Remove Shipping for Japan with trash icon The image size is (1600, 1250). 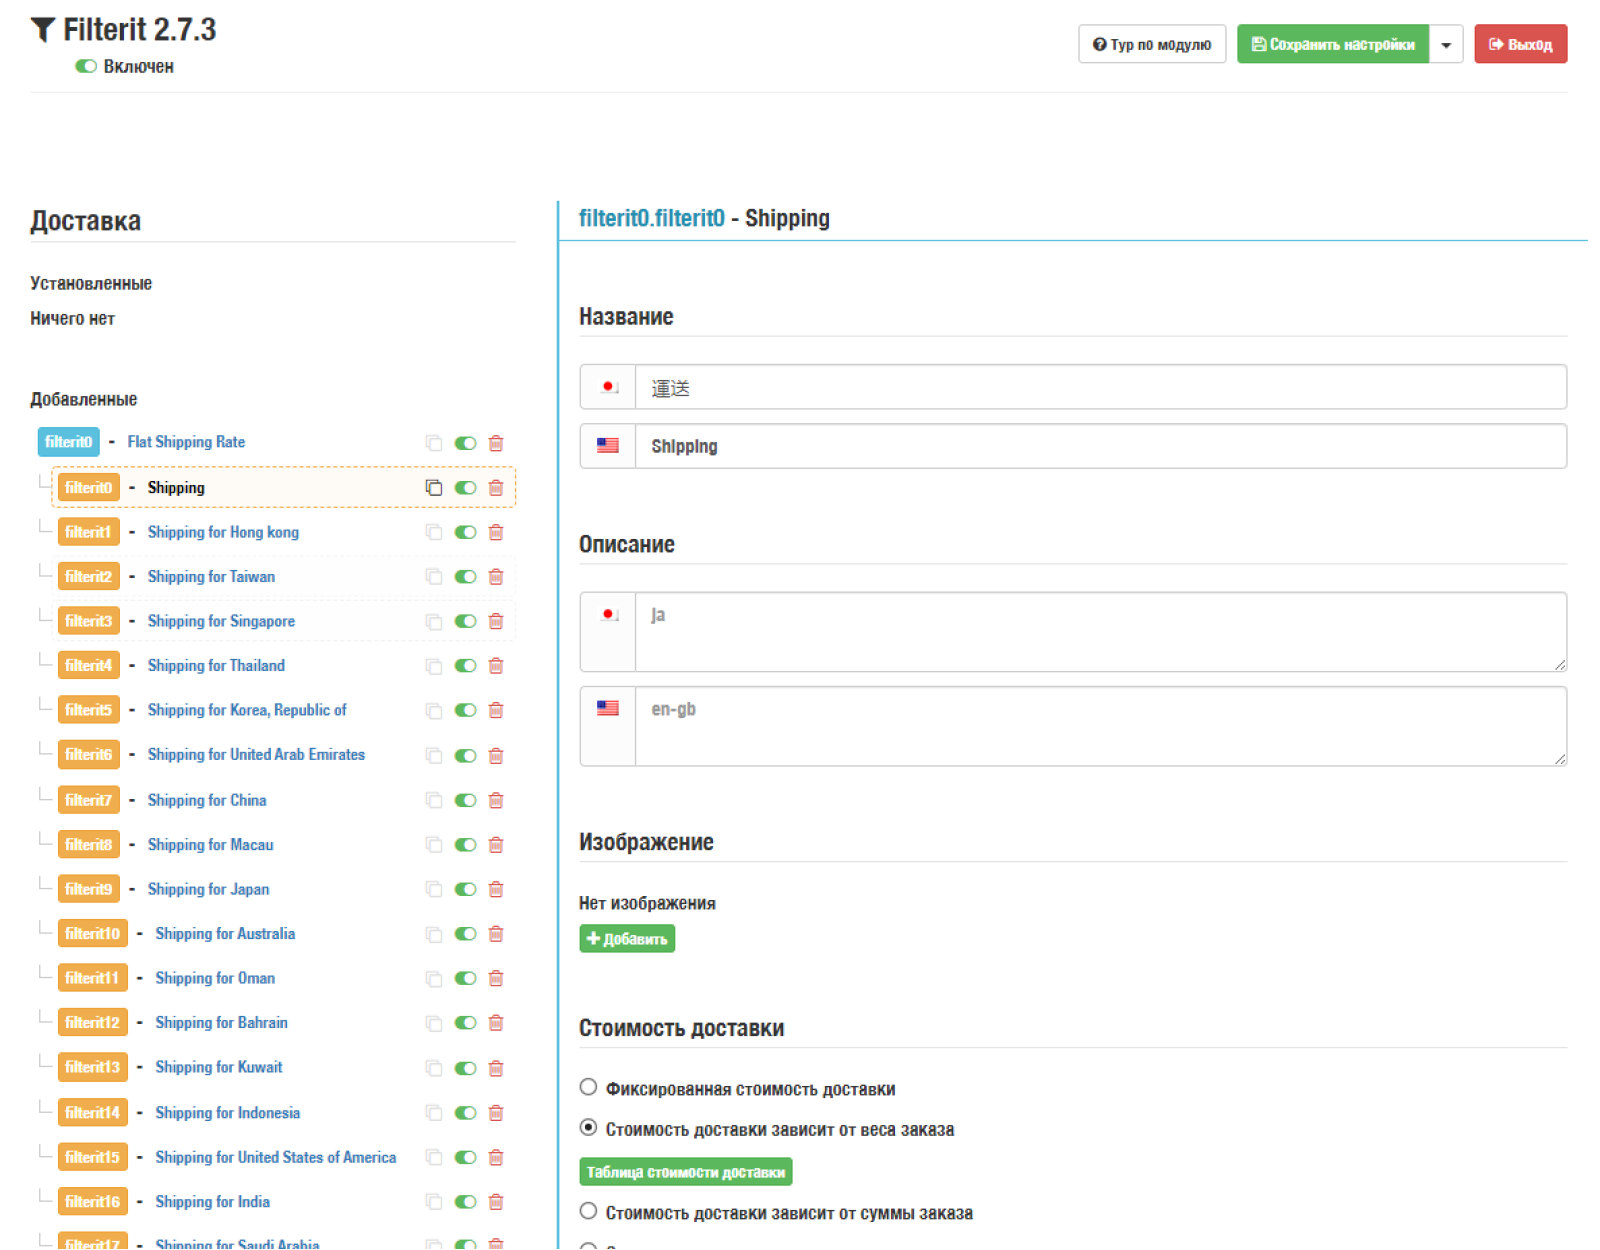tap(496, 890)
